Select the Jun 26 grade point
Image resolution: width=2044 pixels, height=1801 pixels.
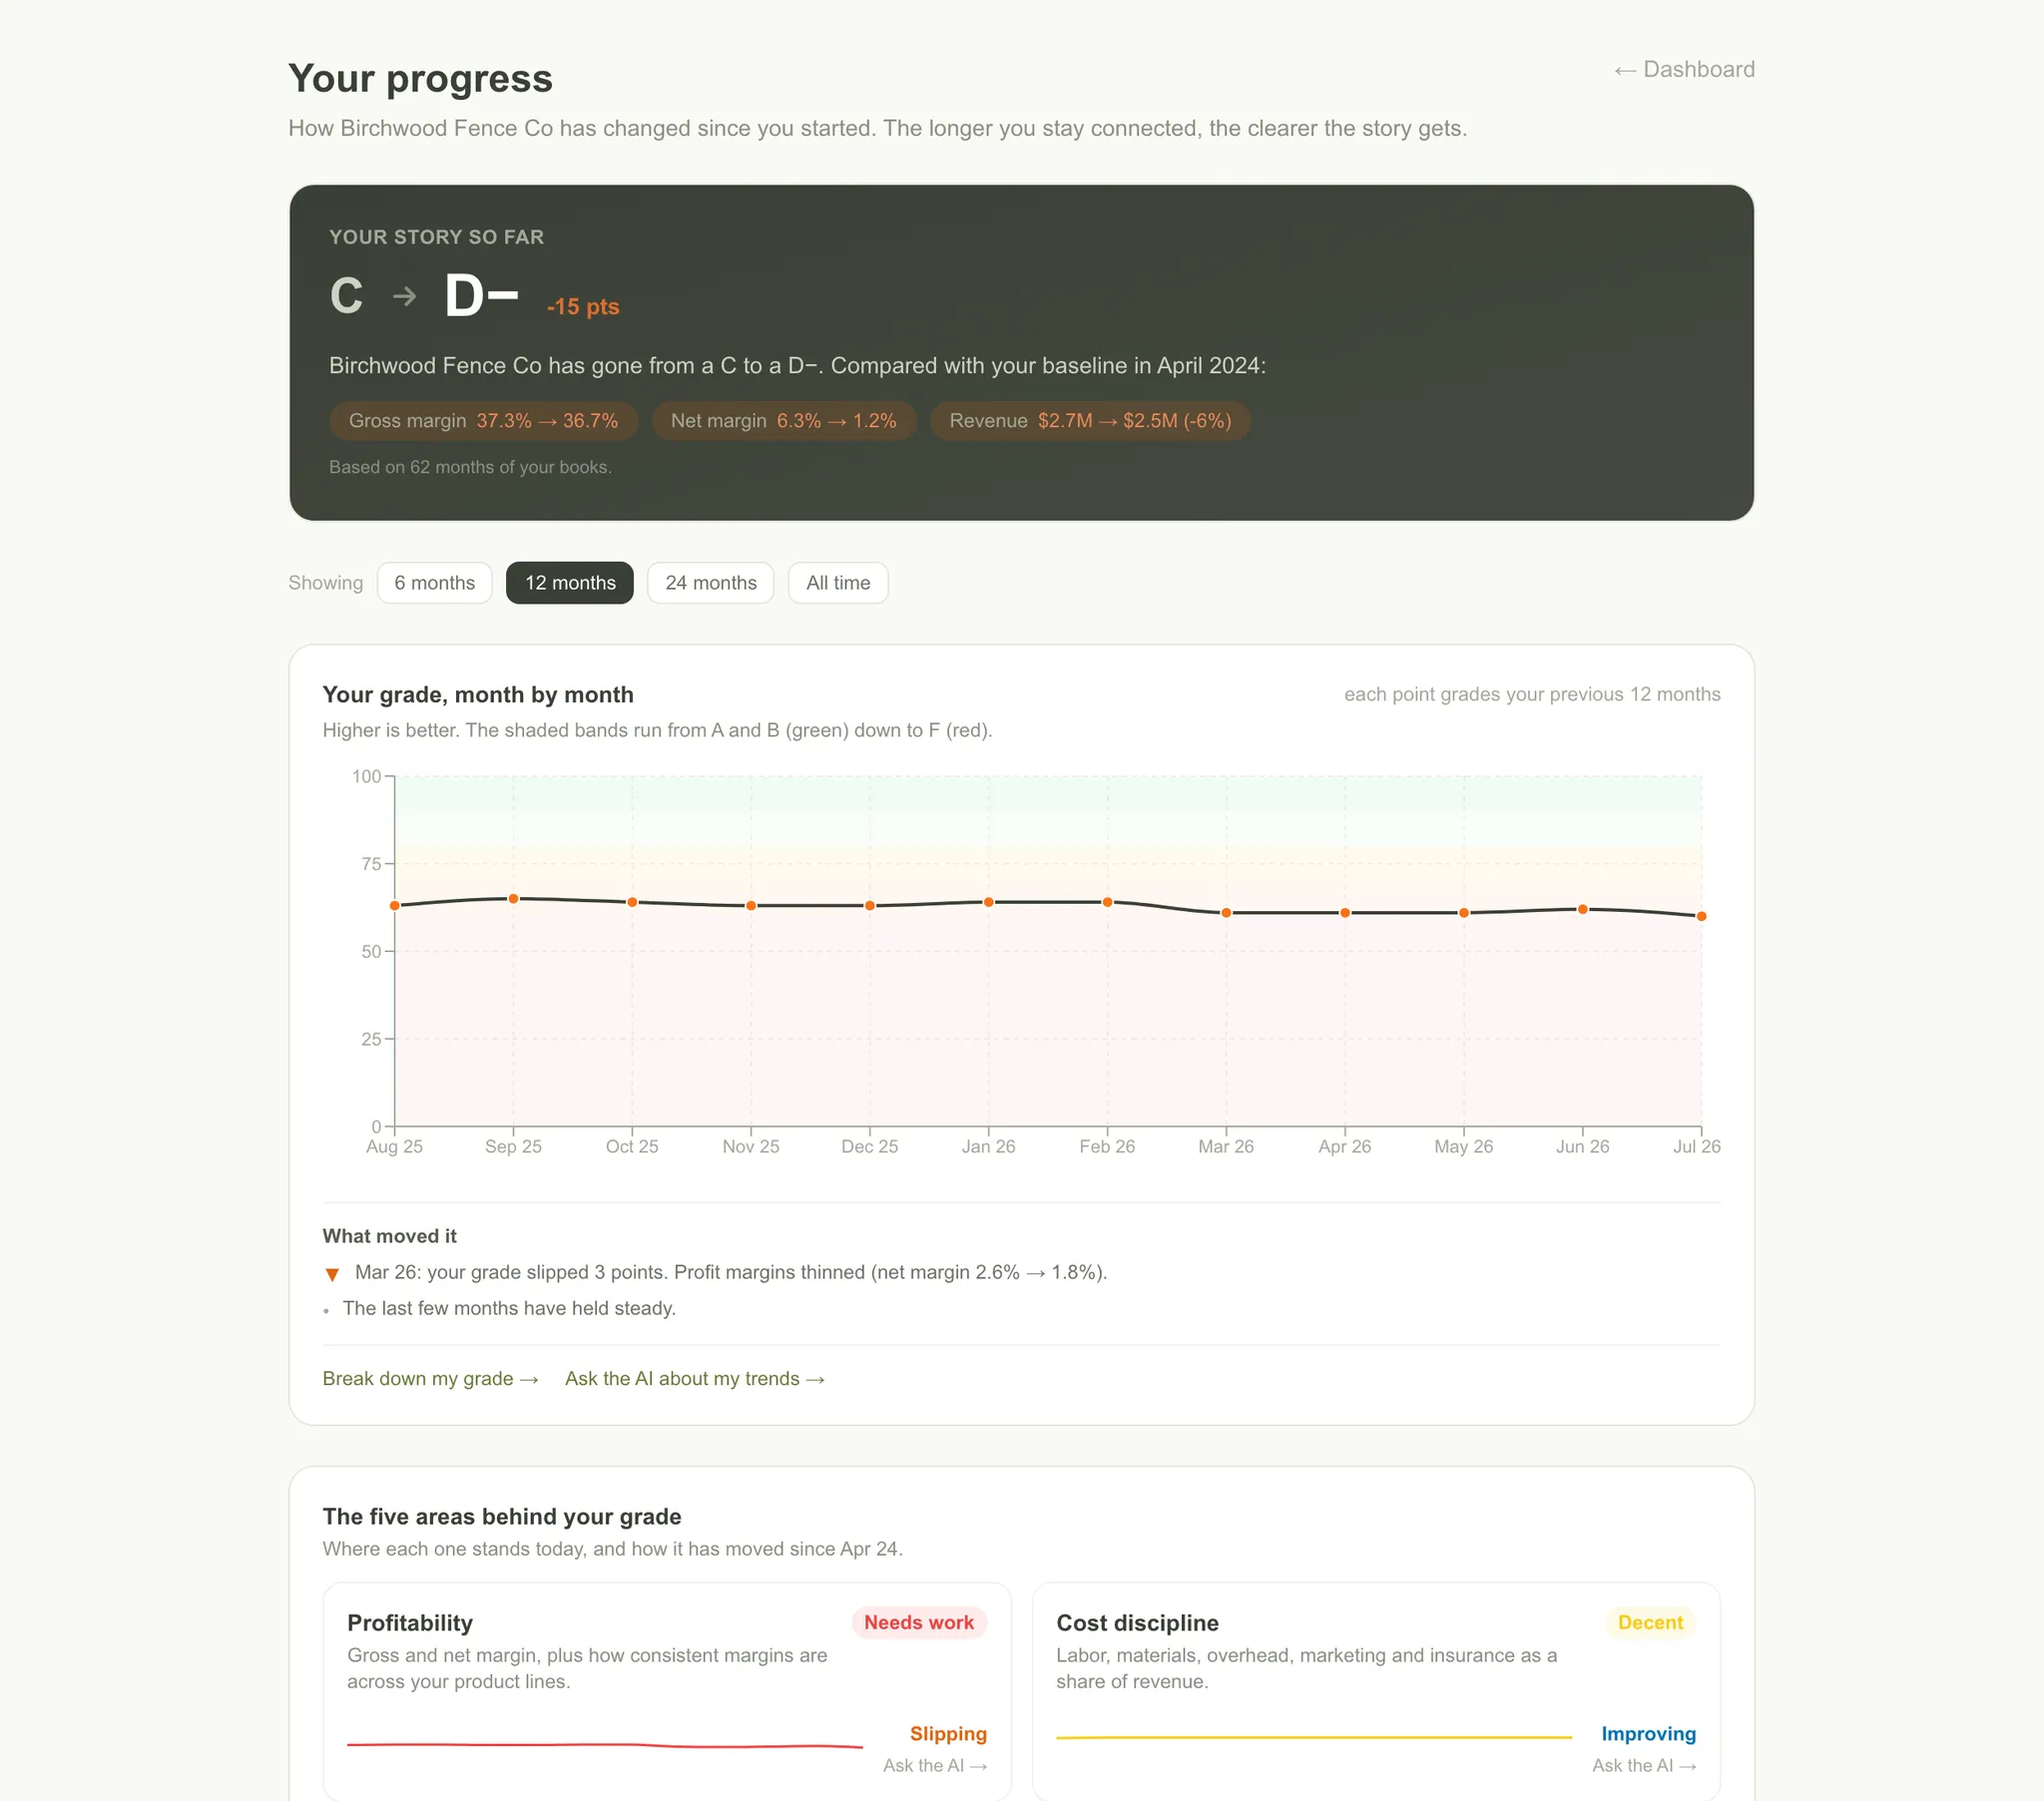click(x=1583, y=909)
